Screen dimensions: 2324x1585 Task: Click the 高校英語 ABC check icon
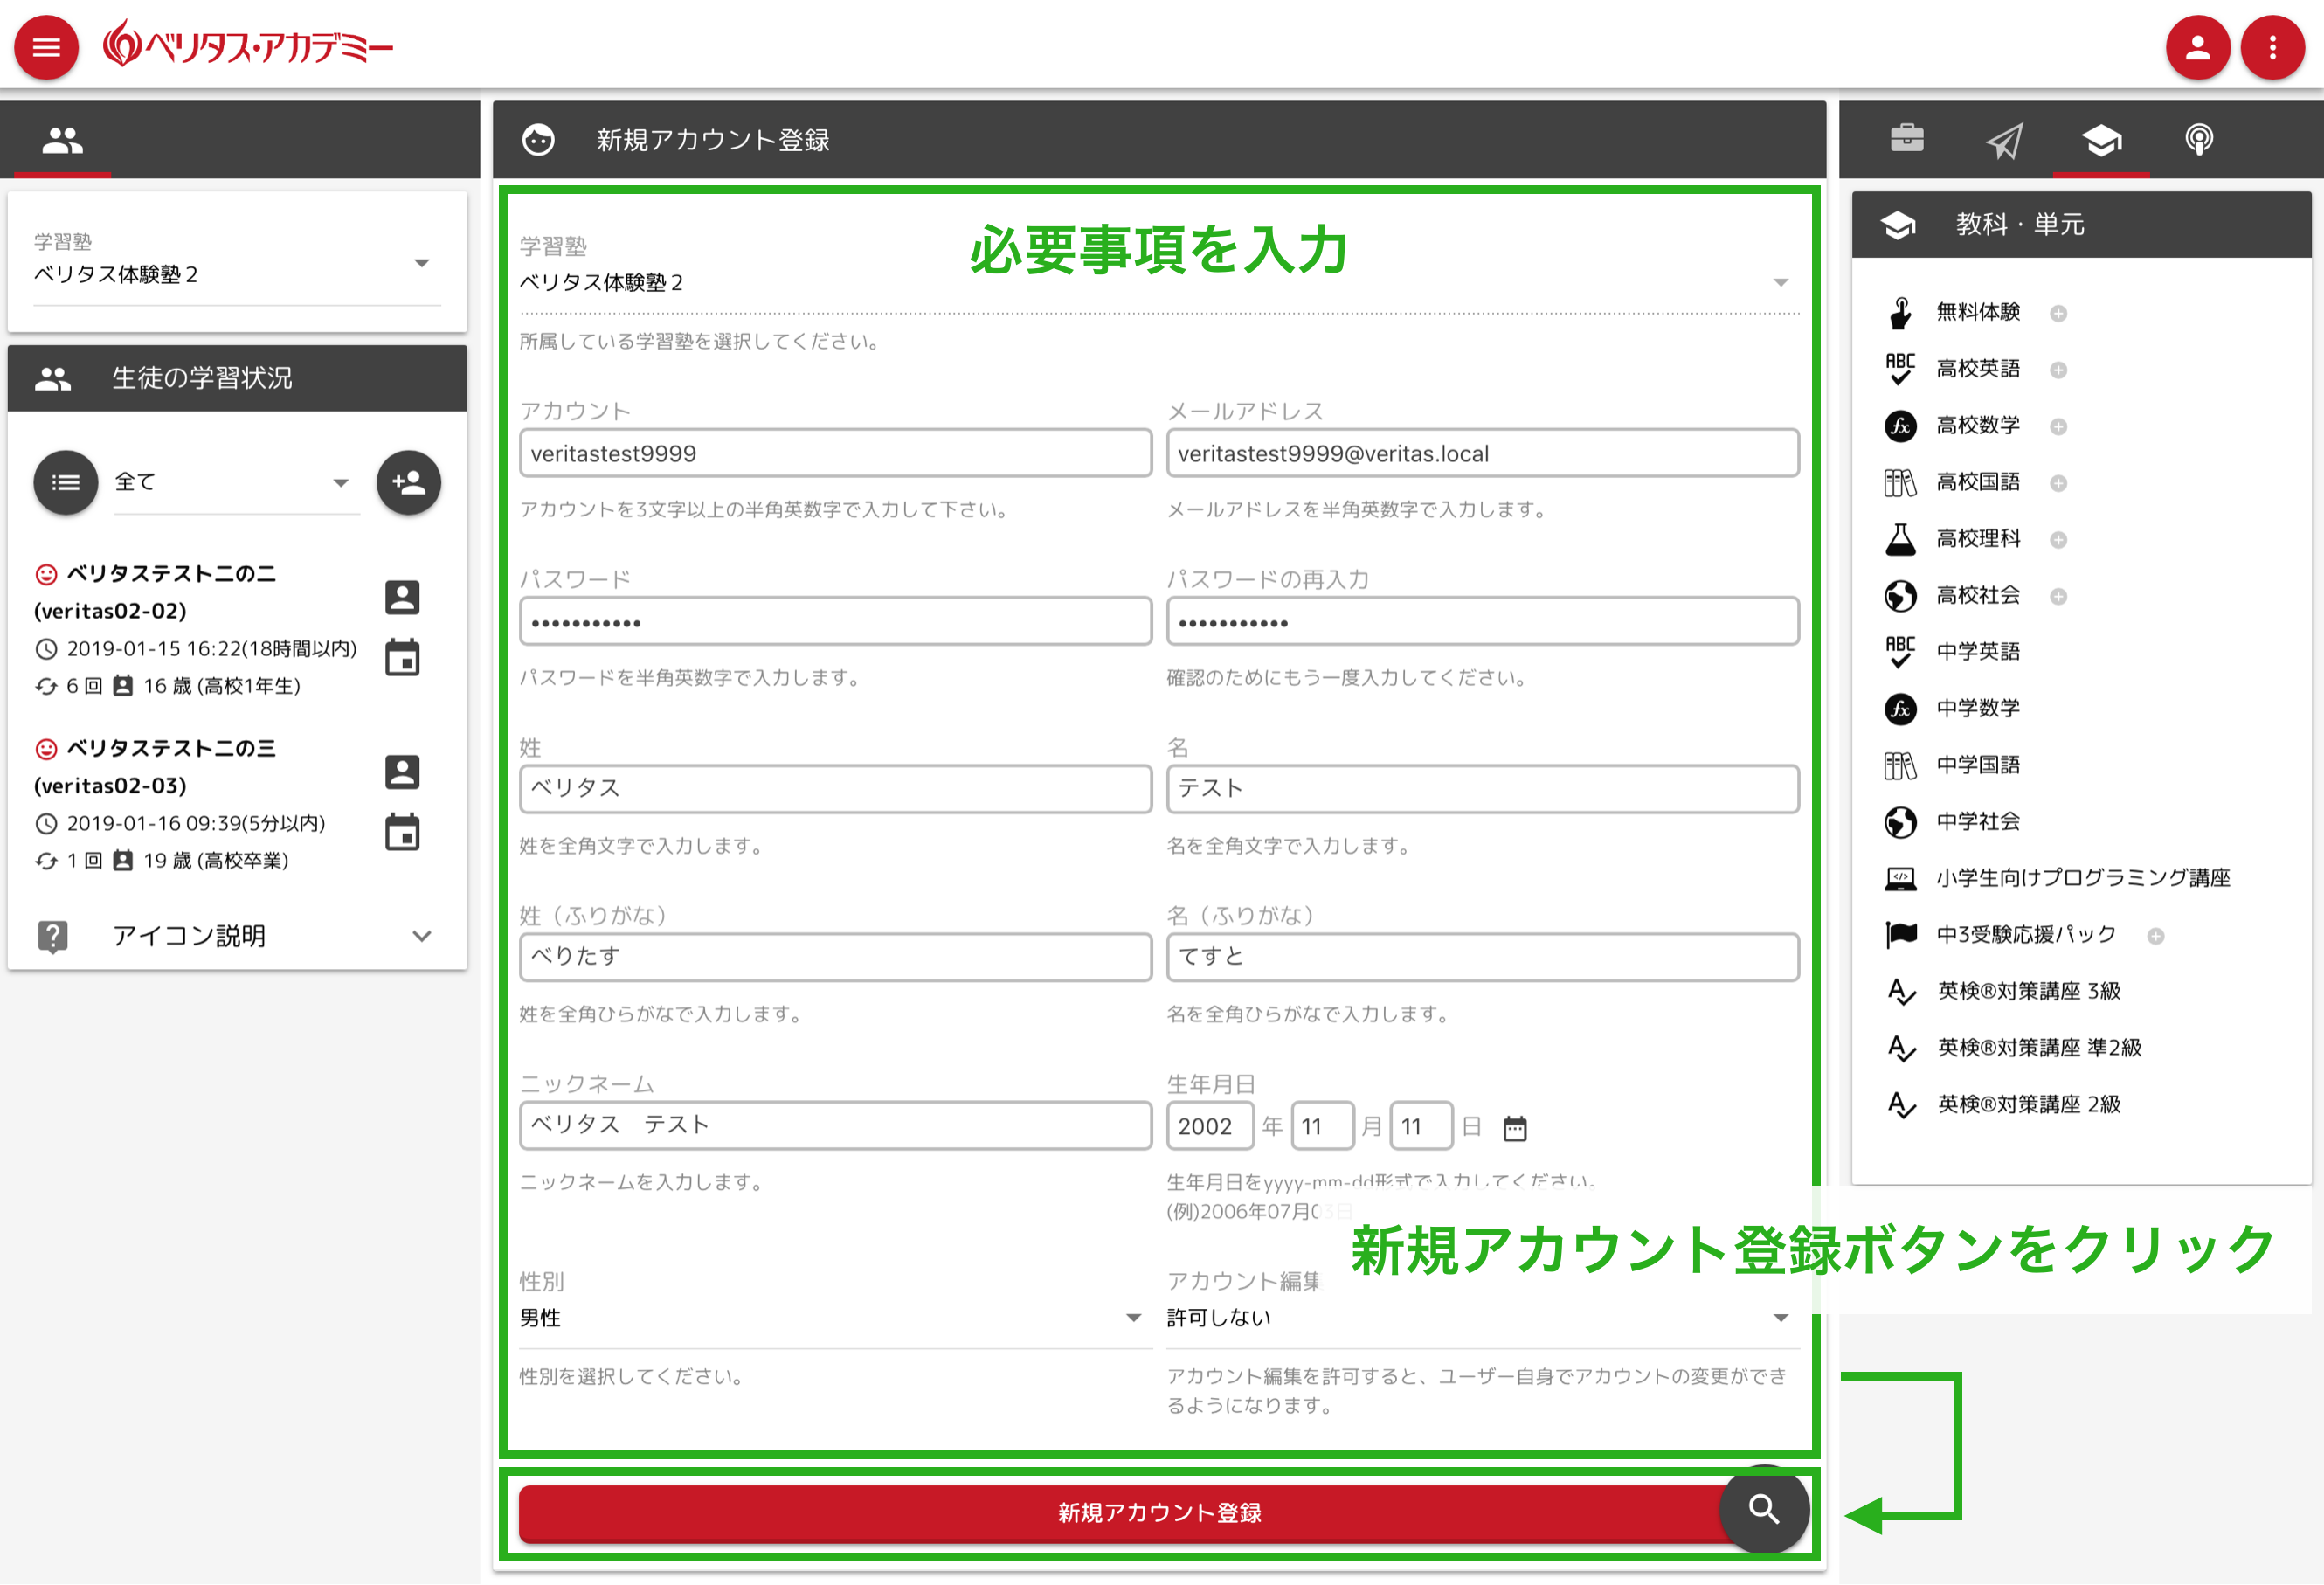click(x=1900, y=369)
